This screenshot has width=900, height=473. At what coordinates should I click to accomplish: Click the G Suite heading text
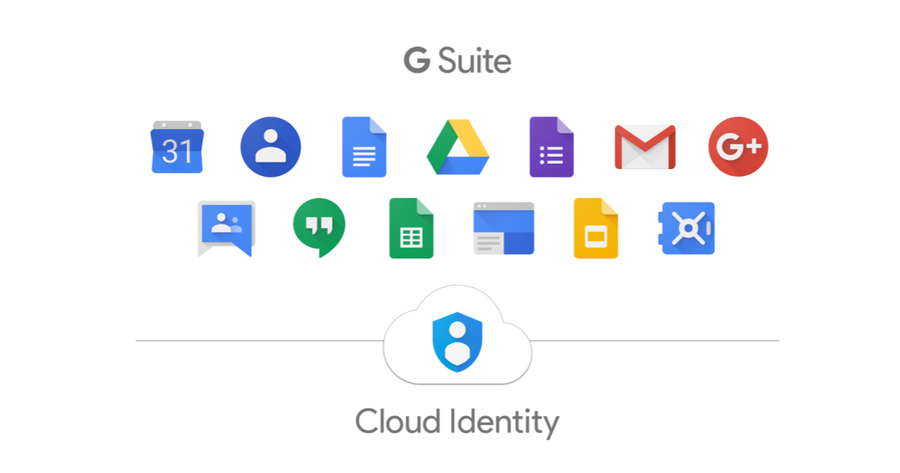coord(457,61)
